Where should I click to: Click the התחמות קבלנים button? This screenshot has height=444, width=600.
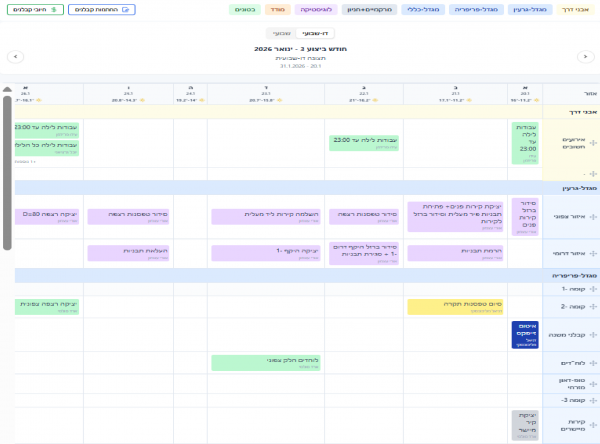coord(102,9)
